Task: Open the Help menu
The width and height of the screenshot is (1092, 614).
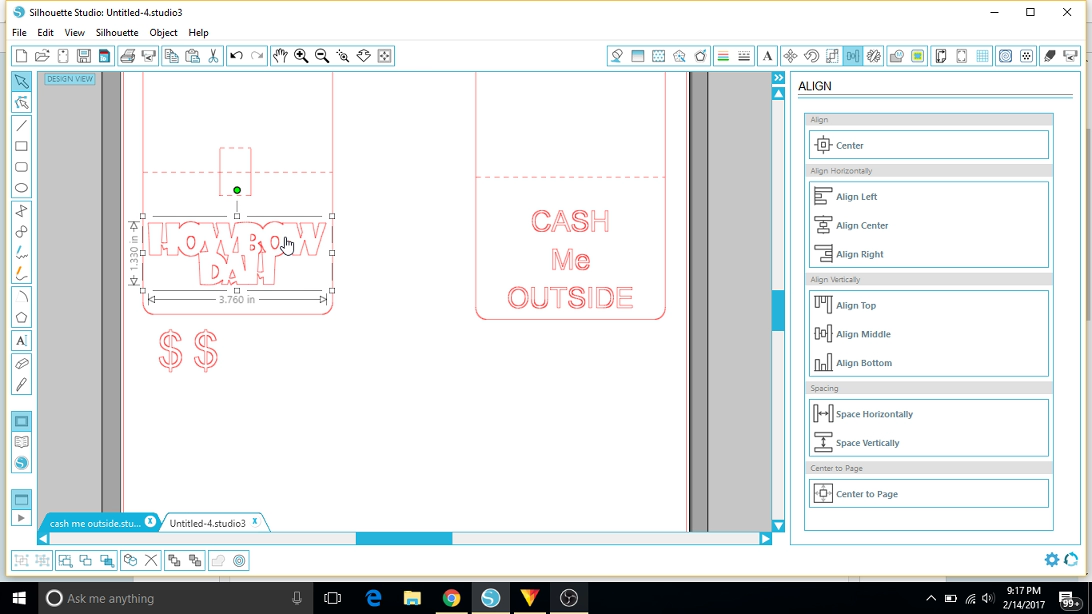Action: pyautogui.click(x=198, y=33)
